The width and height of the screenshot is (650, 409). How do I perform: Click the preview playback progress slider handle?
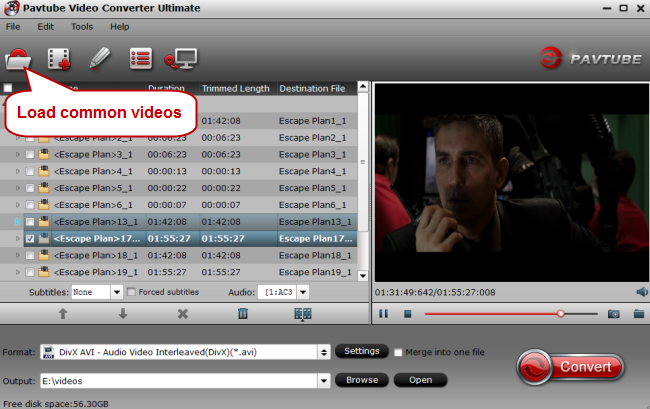(560, 314)
